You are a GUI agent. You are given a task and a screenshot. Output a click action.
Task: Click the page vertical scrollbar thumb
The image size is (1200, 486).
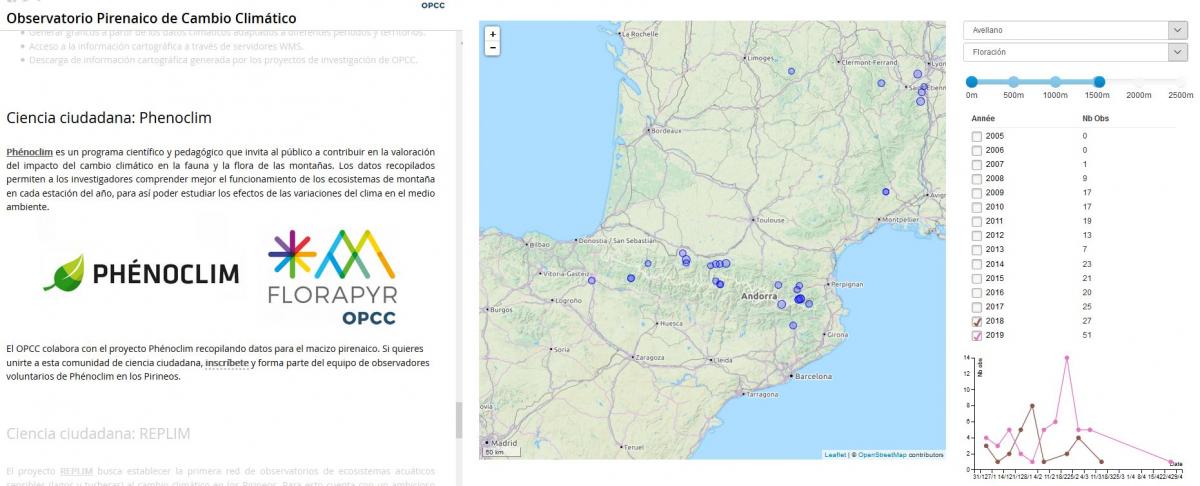(460, 420)
